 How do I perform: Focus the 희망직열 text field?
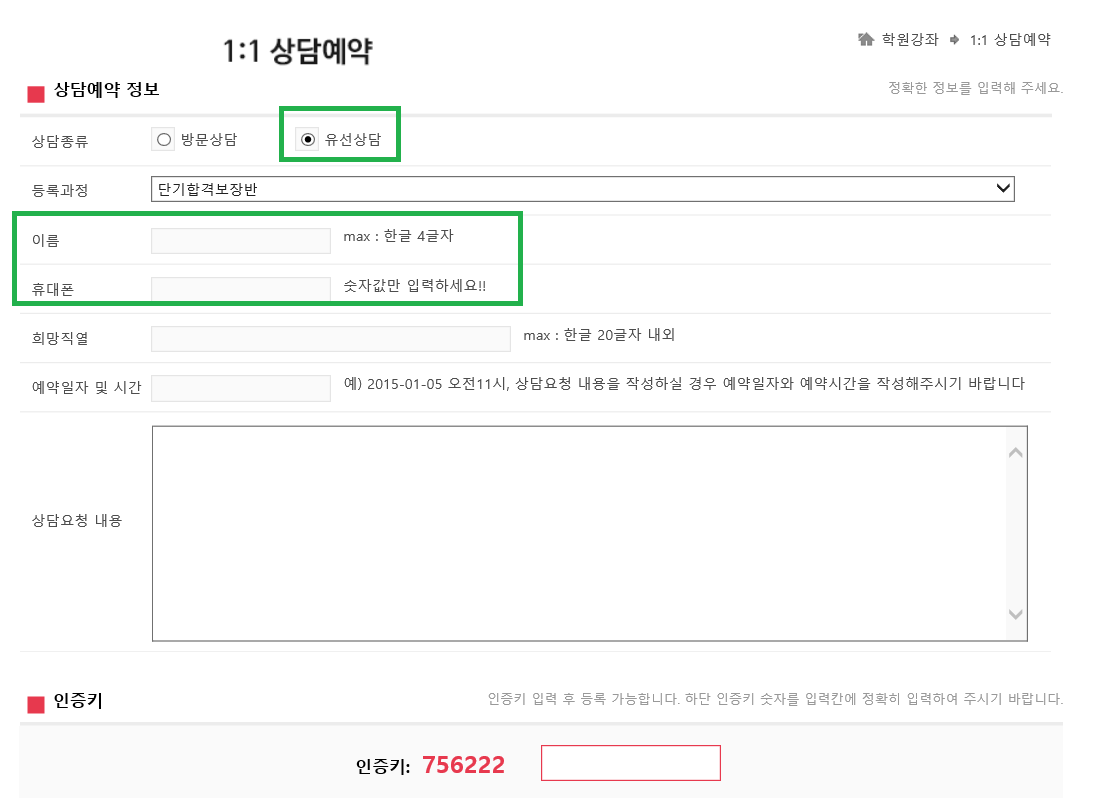[330, 339]
